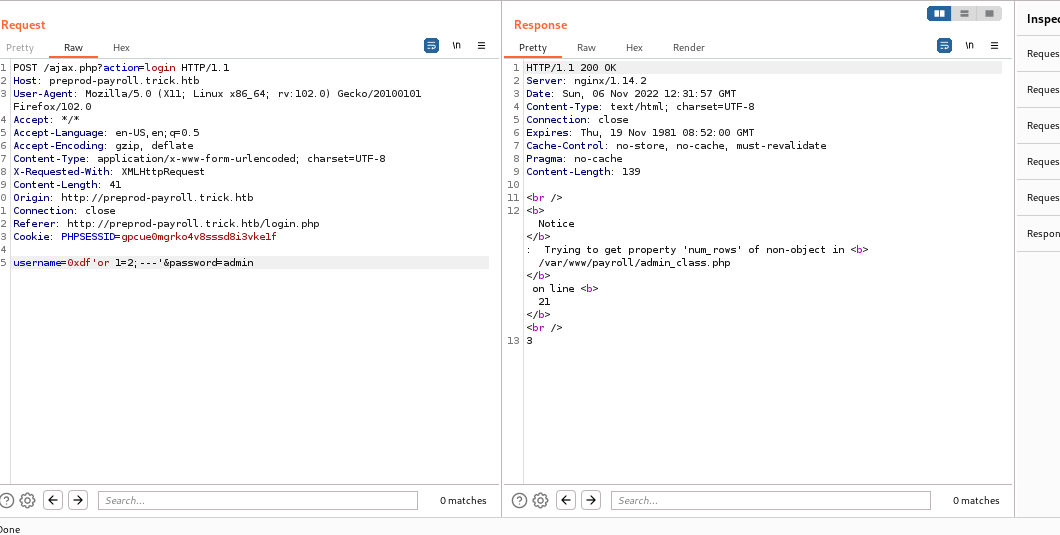This screenshot has width=1060, height=535.
Task: Toggle non-printable characters (\n) in Request panel
Action: (x=456, y=46)
